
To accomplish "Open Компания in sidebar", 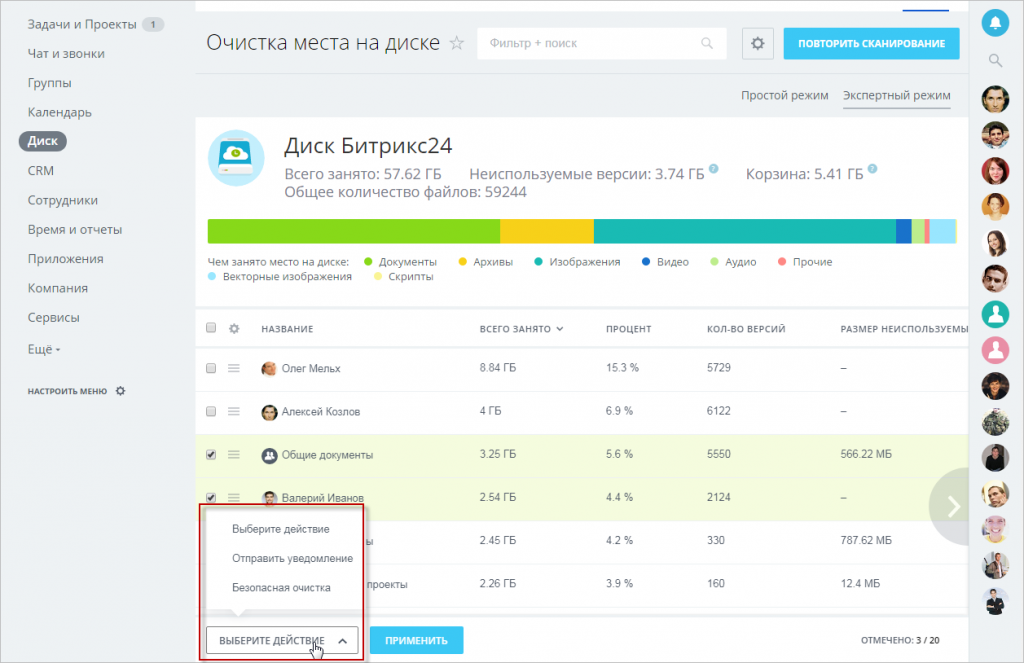I will click(57, 288).
